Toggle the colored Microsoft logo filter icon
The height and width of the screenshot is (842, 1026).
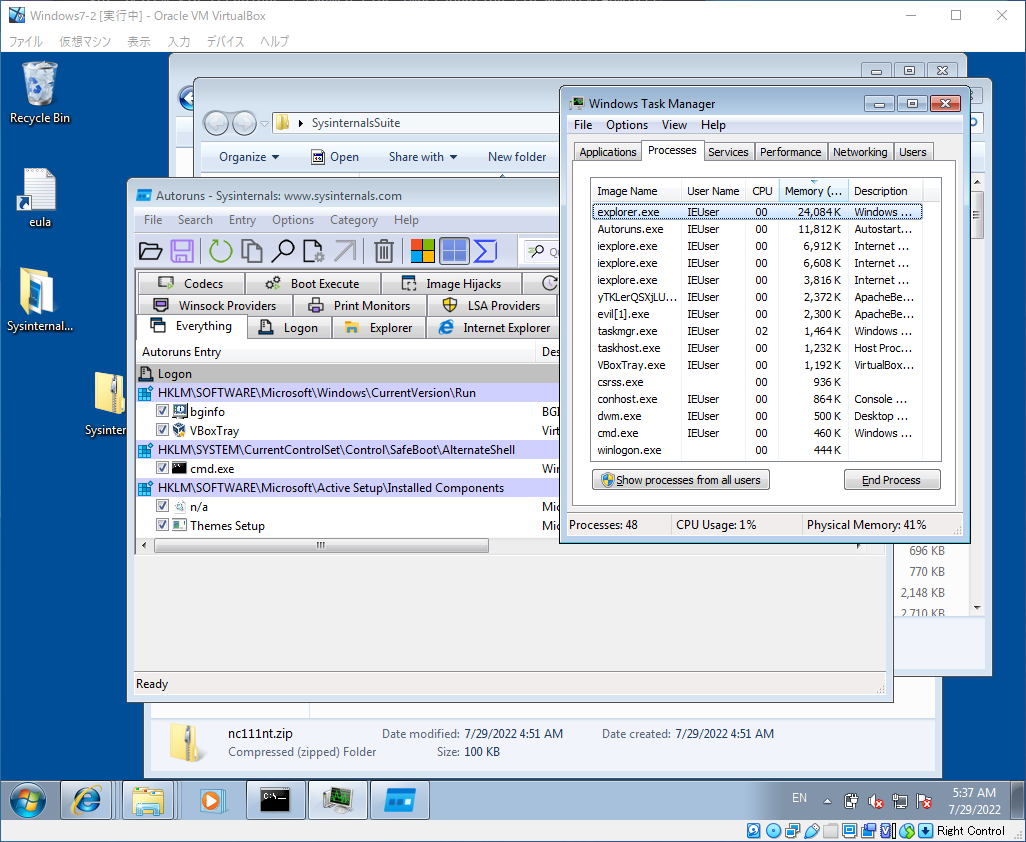pyautogui.click(x=423, y=251)
